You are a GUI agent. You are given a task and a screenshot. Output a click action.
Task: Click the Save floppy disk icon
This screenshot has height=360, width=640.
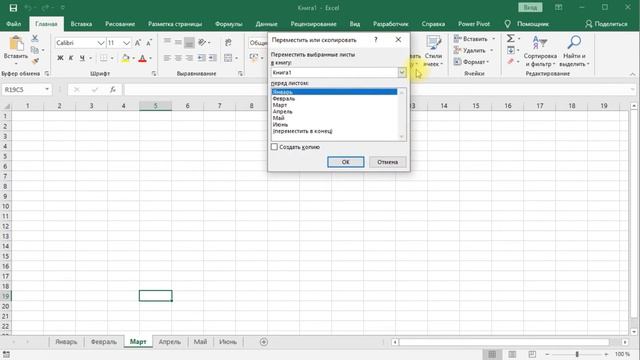[x=13, y=8]
